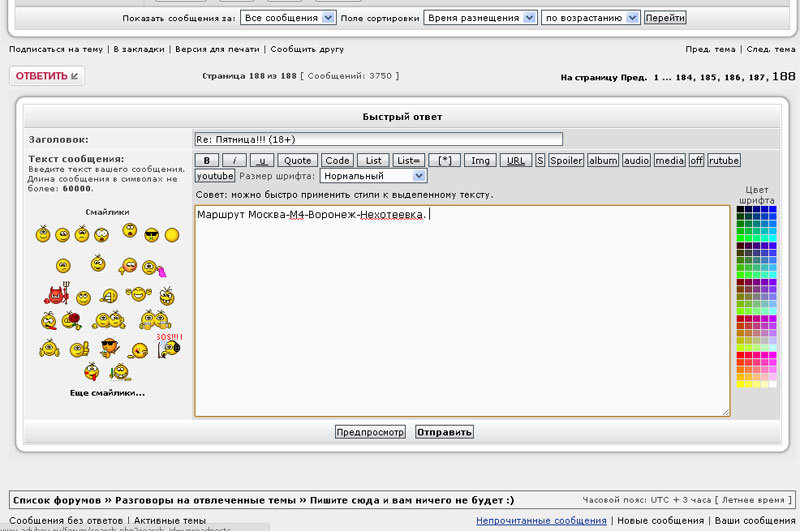
Task: Go to page 187 of the topic
Action: [x=758, y=77]
